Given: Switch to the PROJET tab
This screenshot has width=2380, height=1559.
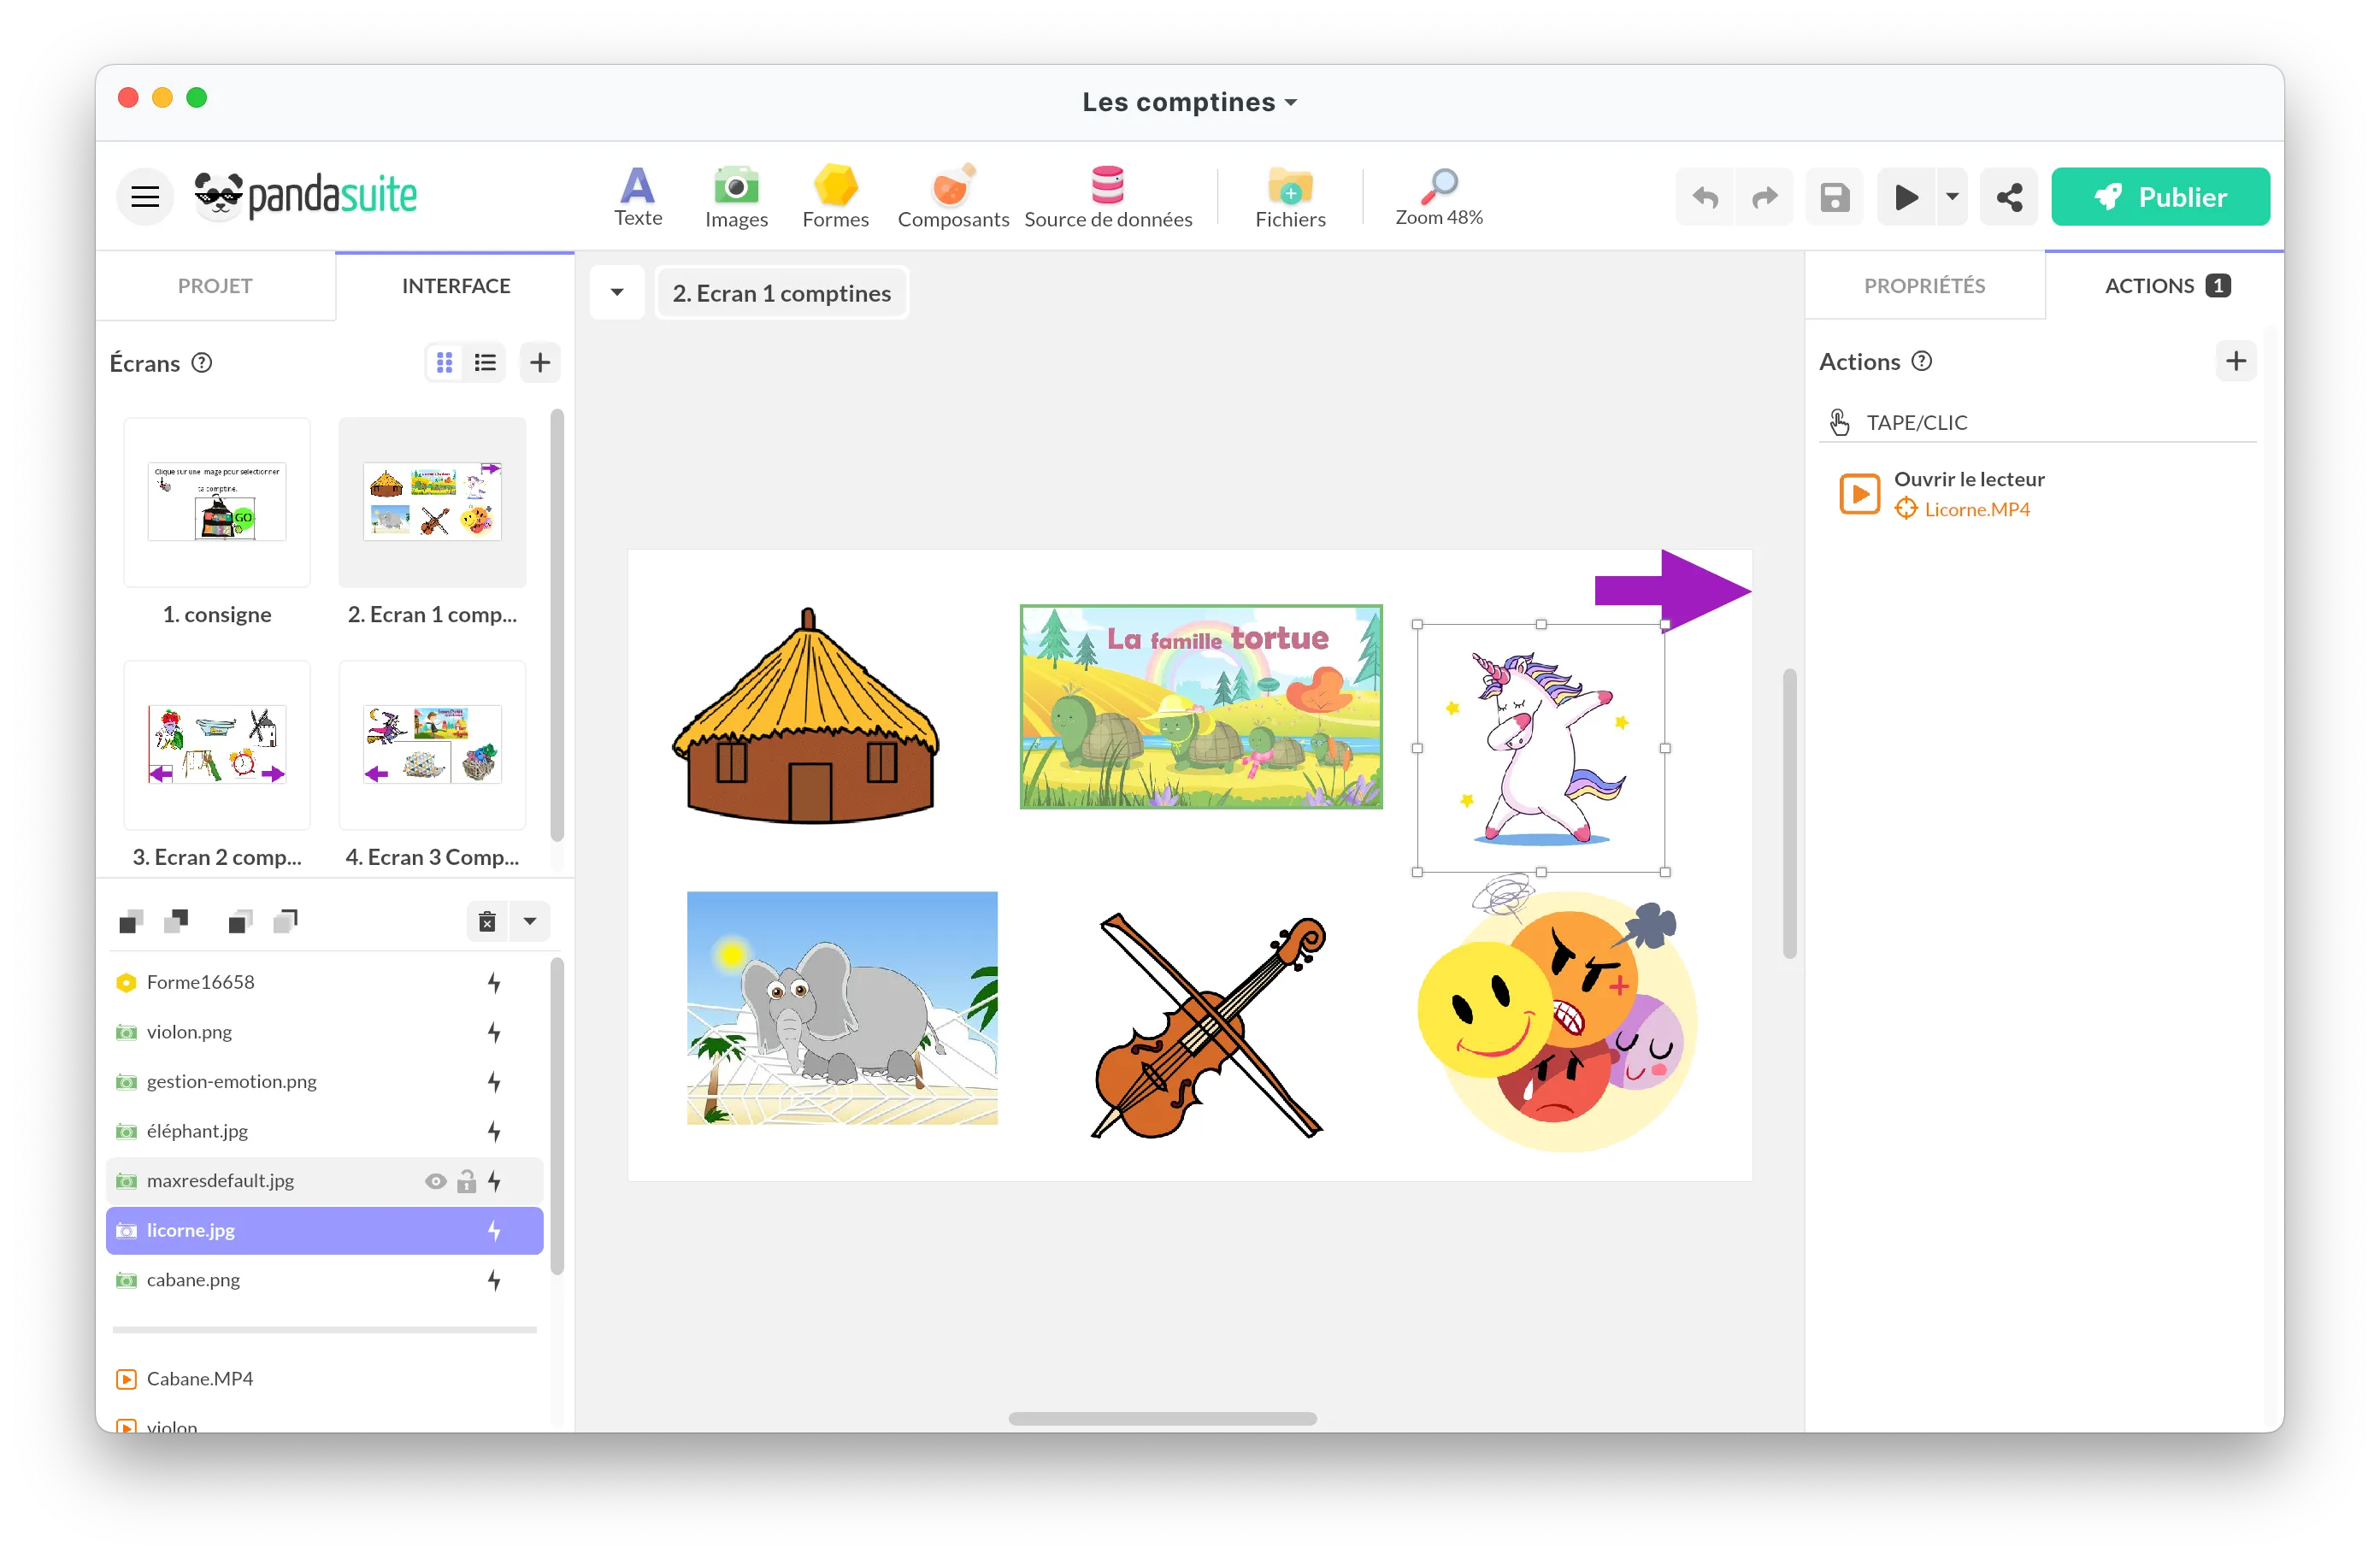Looking at the screenshot, I should click(215, 285).
